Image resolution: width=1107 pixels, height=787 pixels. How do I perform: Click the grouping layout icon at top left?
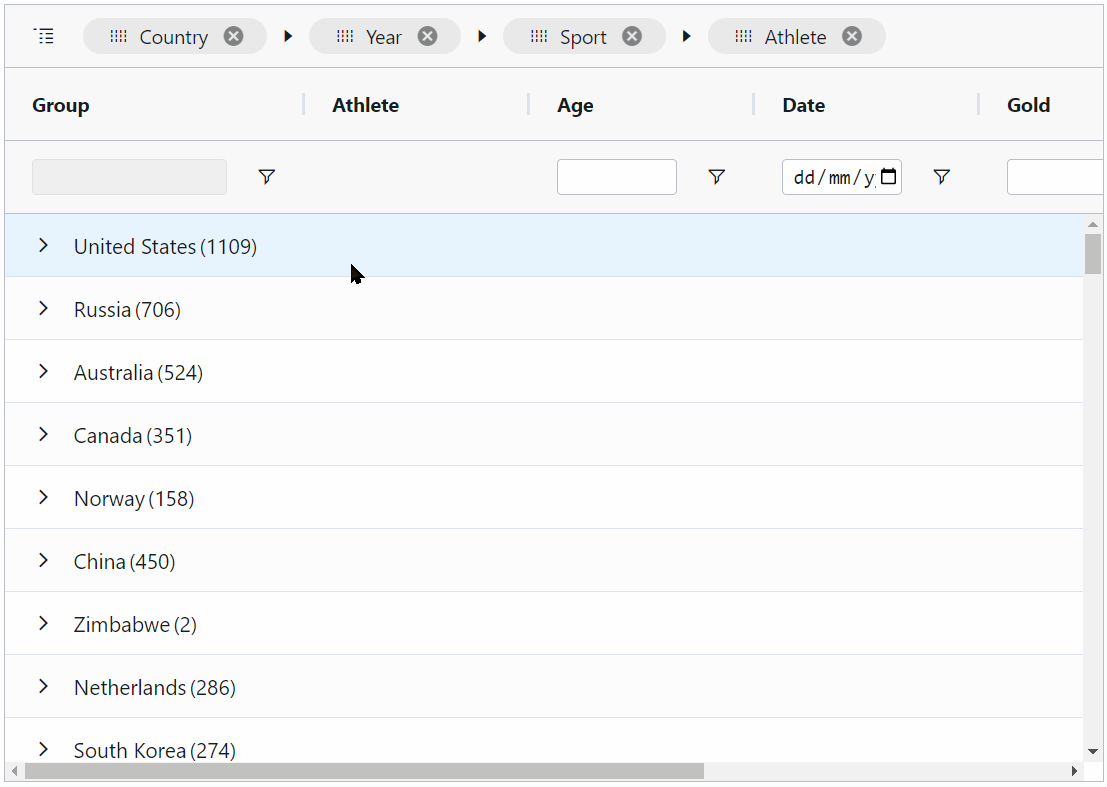[x=44, y=35]
